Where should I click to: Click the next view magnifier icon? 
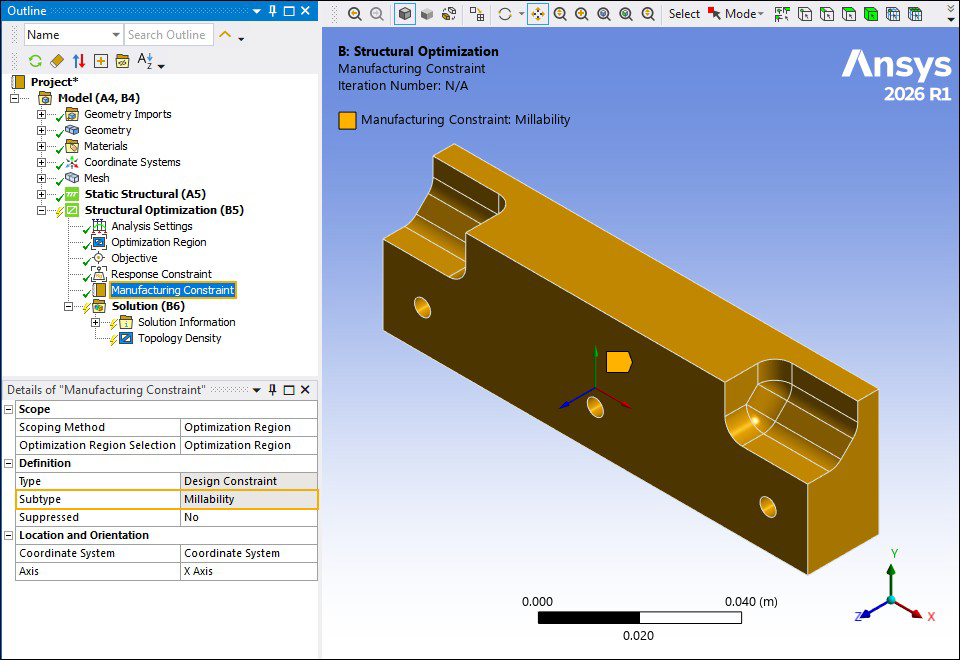(x=377, y=14)
